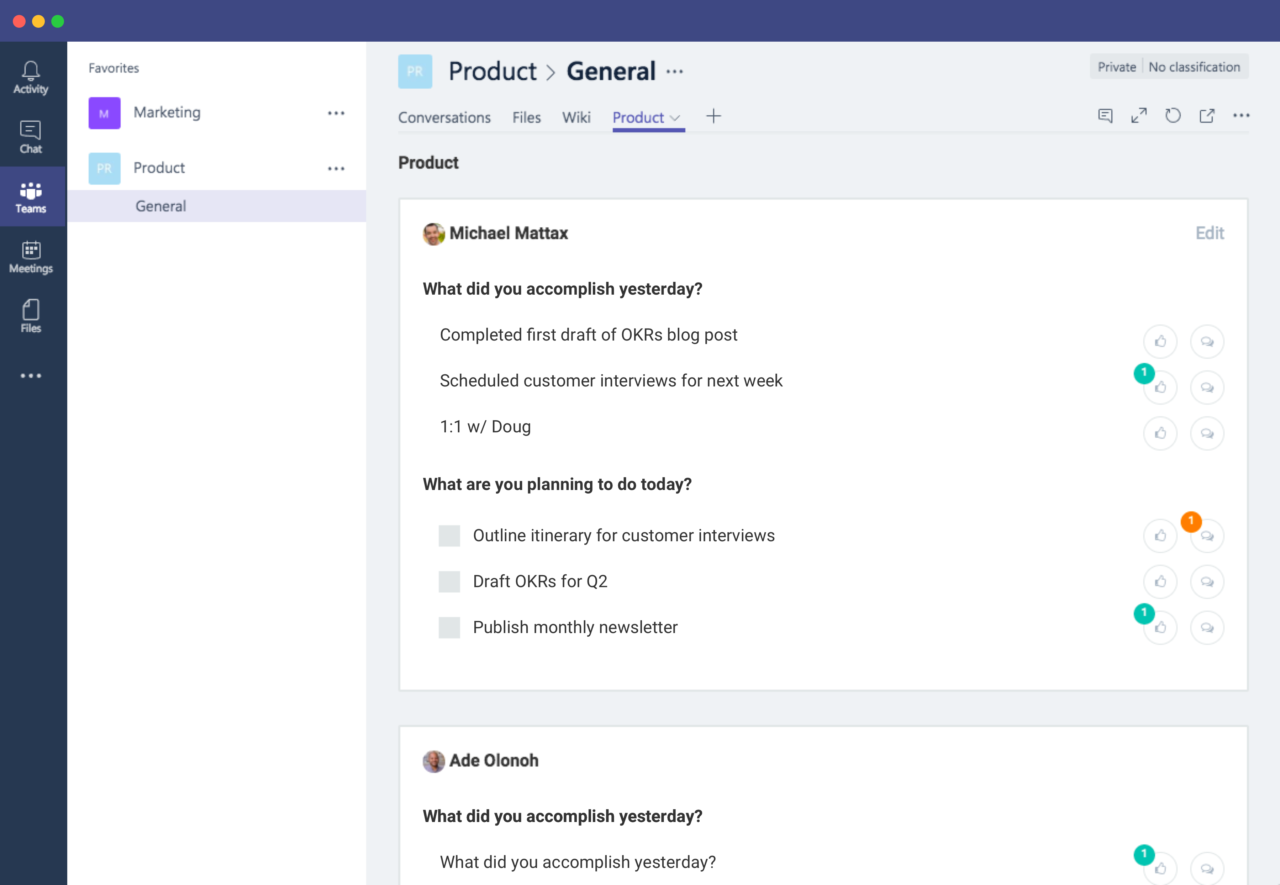Open Meetings from the sidebar

(31, 256)
